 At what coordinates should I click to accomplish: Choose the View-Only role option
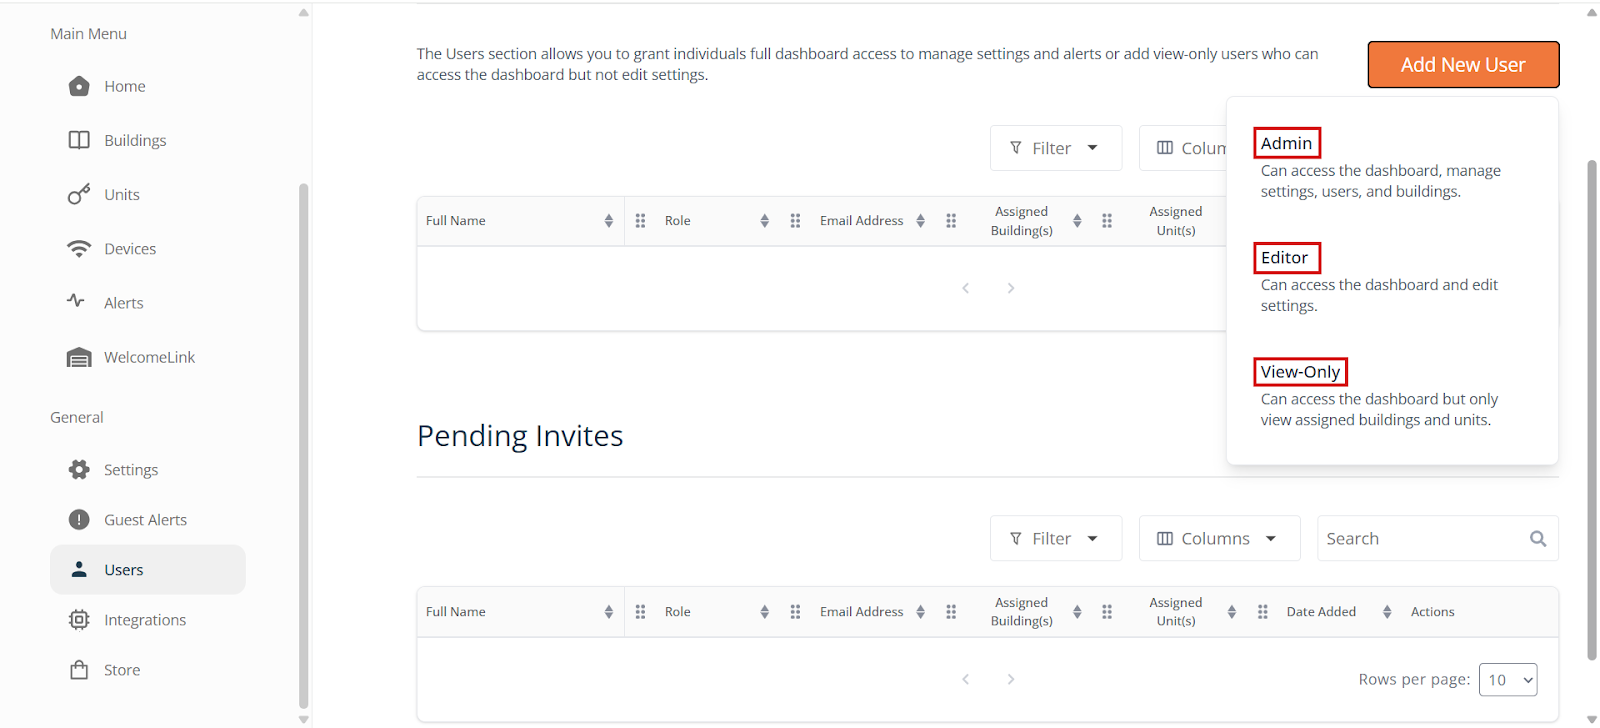click(x=1300, y=372)
